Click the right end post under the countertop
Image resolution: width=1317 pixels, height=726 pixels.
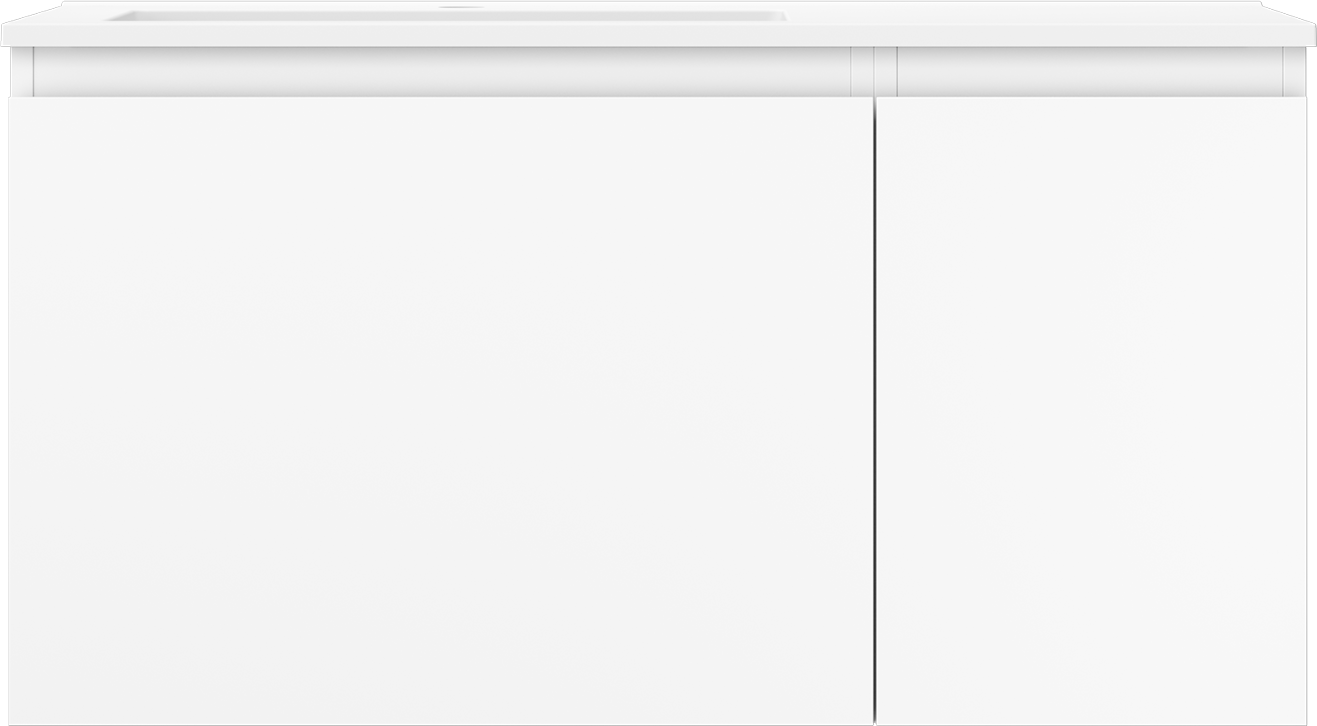(x=1296, y=72)
